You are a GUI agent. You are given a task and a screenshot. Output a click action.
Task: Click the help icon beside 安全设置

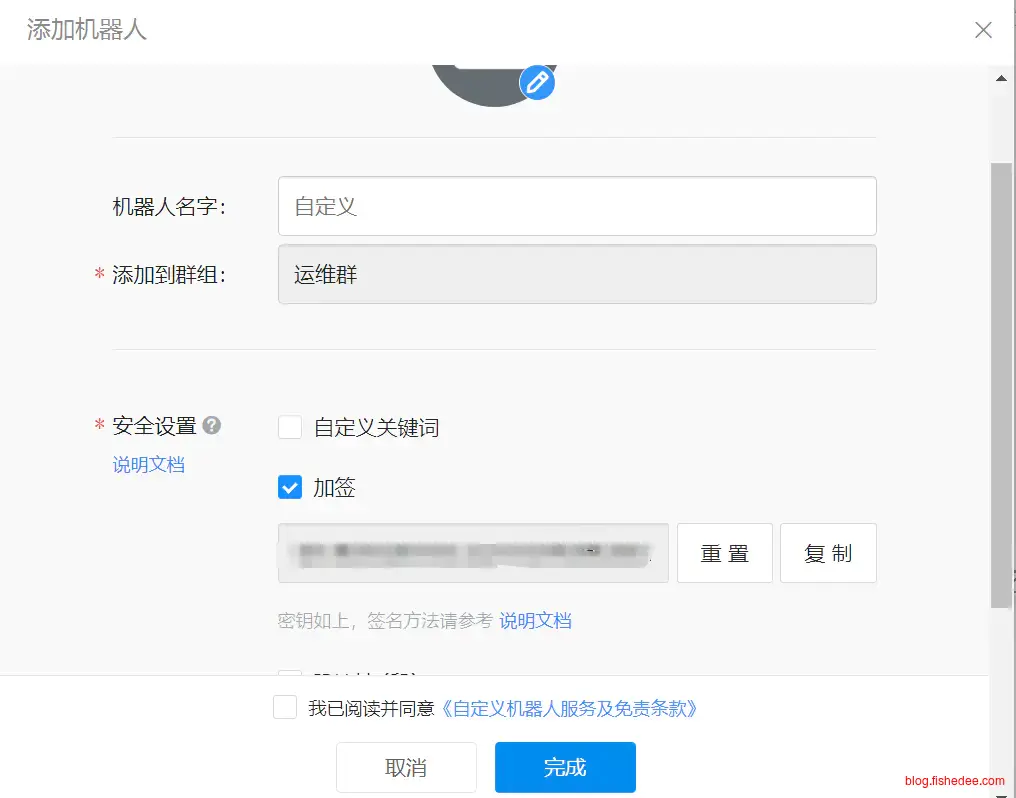[x=211, y=426]
